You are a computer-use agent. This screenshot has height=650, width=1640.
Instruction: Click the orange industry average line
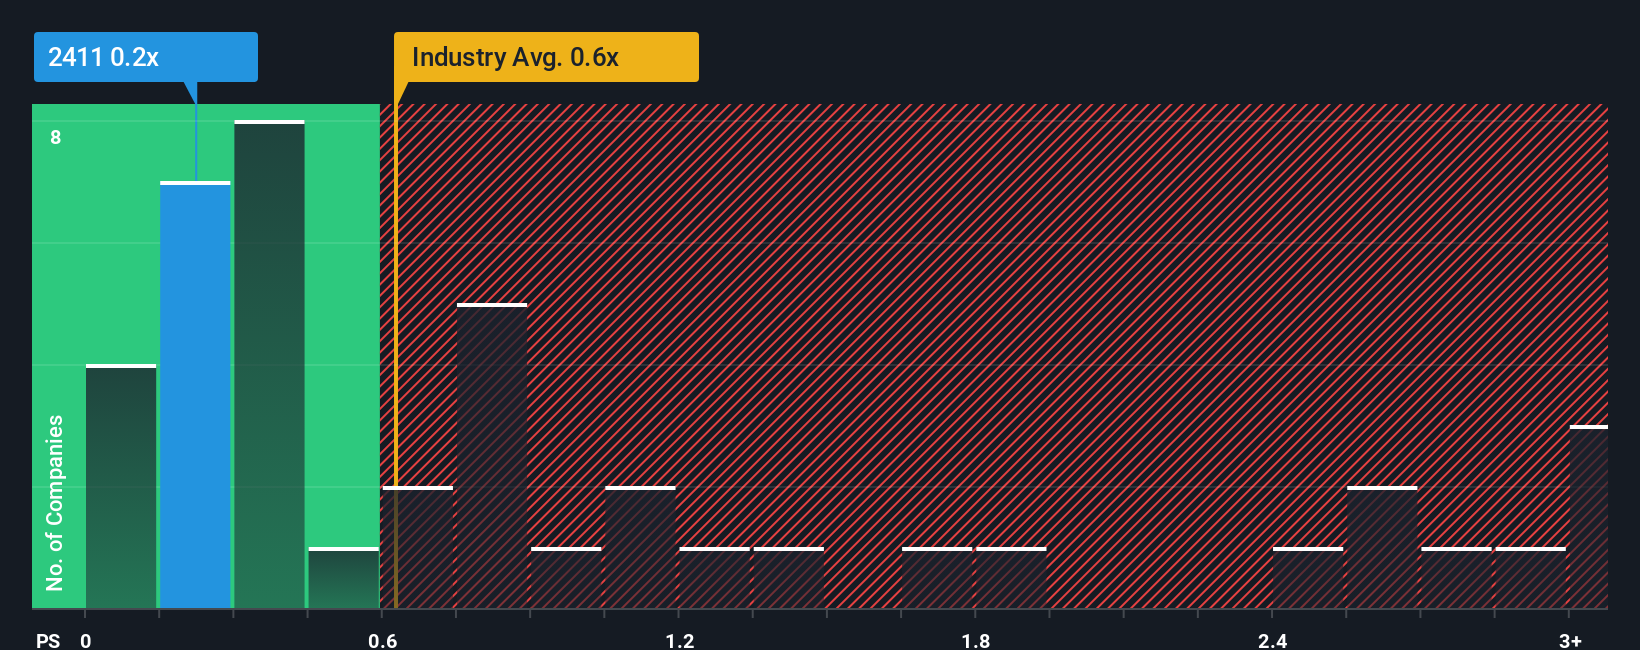pos(396,356)
